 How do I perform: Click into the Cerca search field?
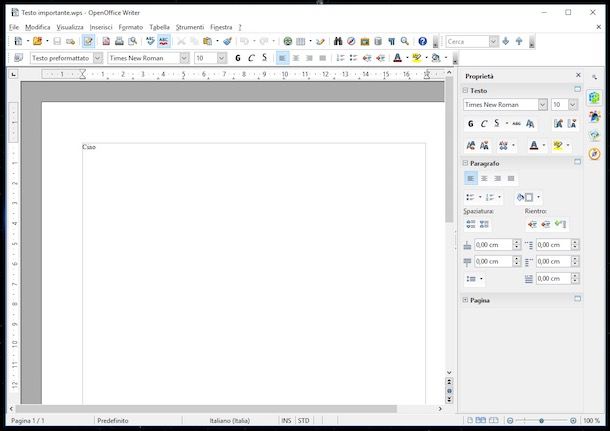[467, 41]
